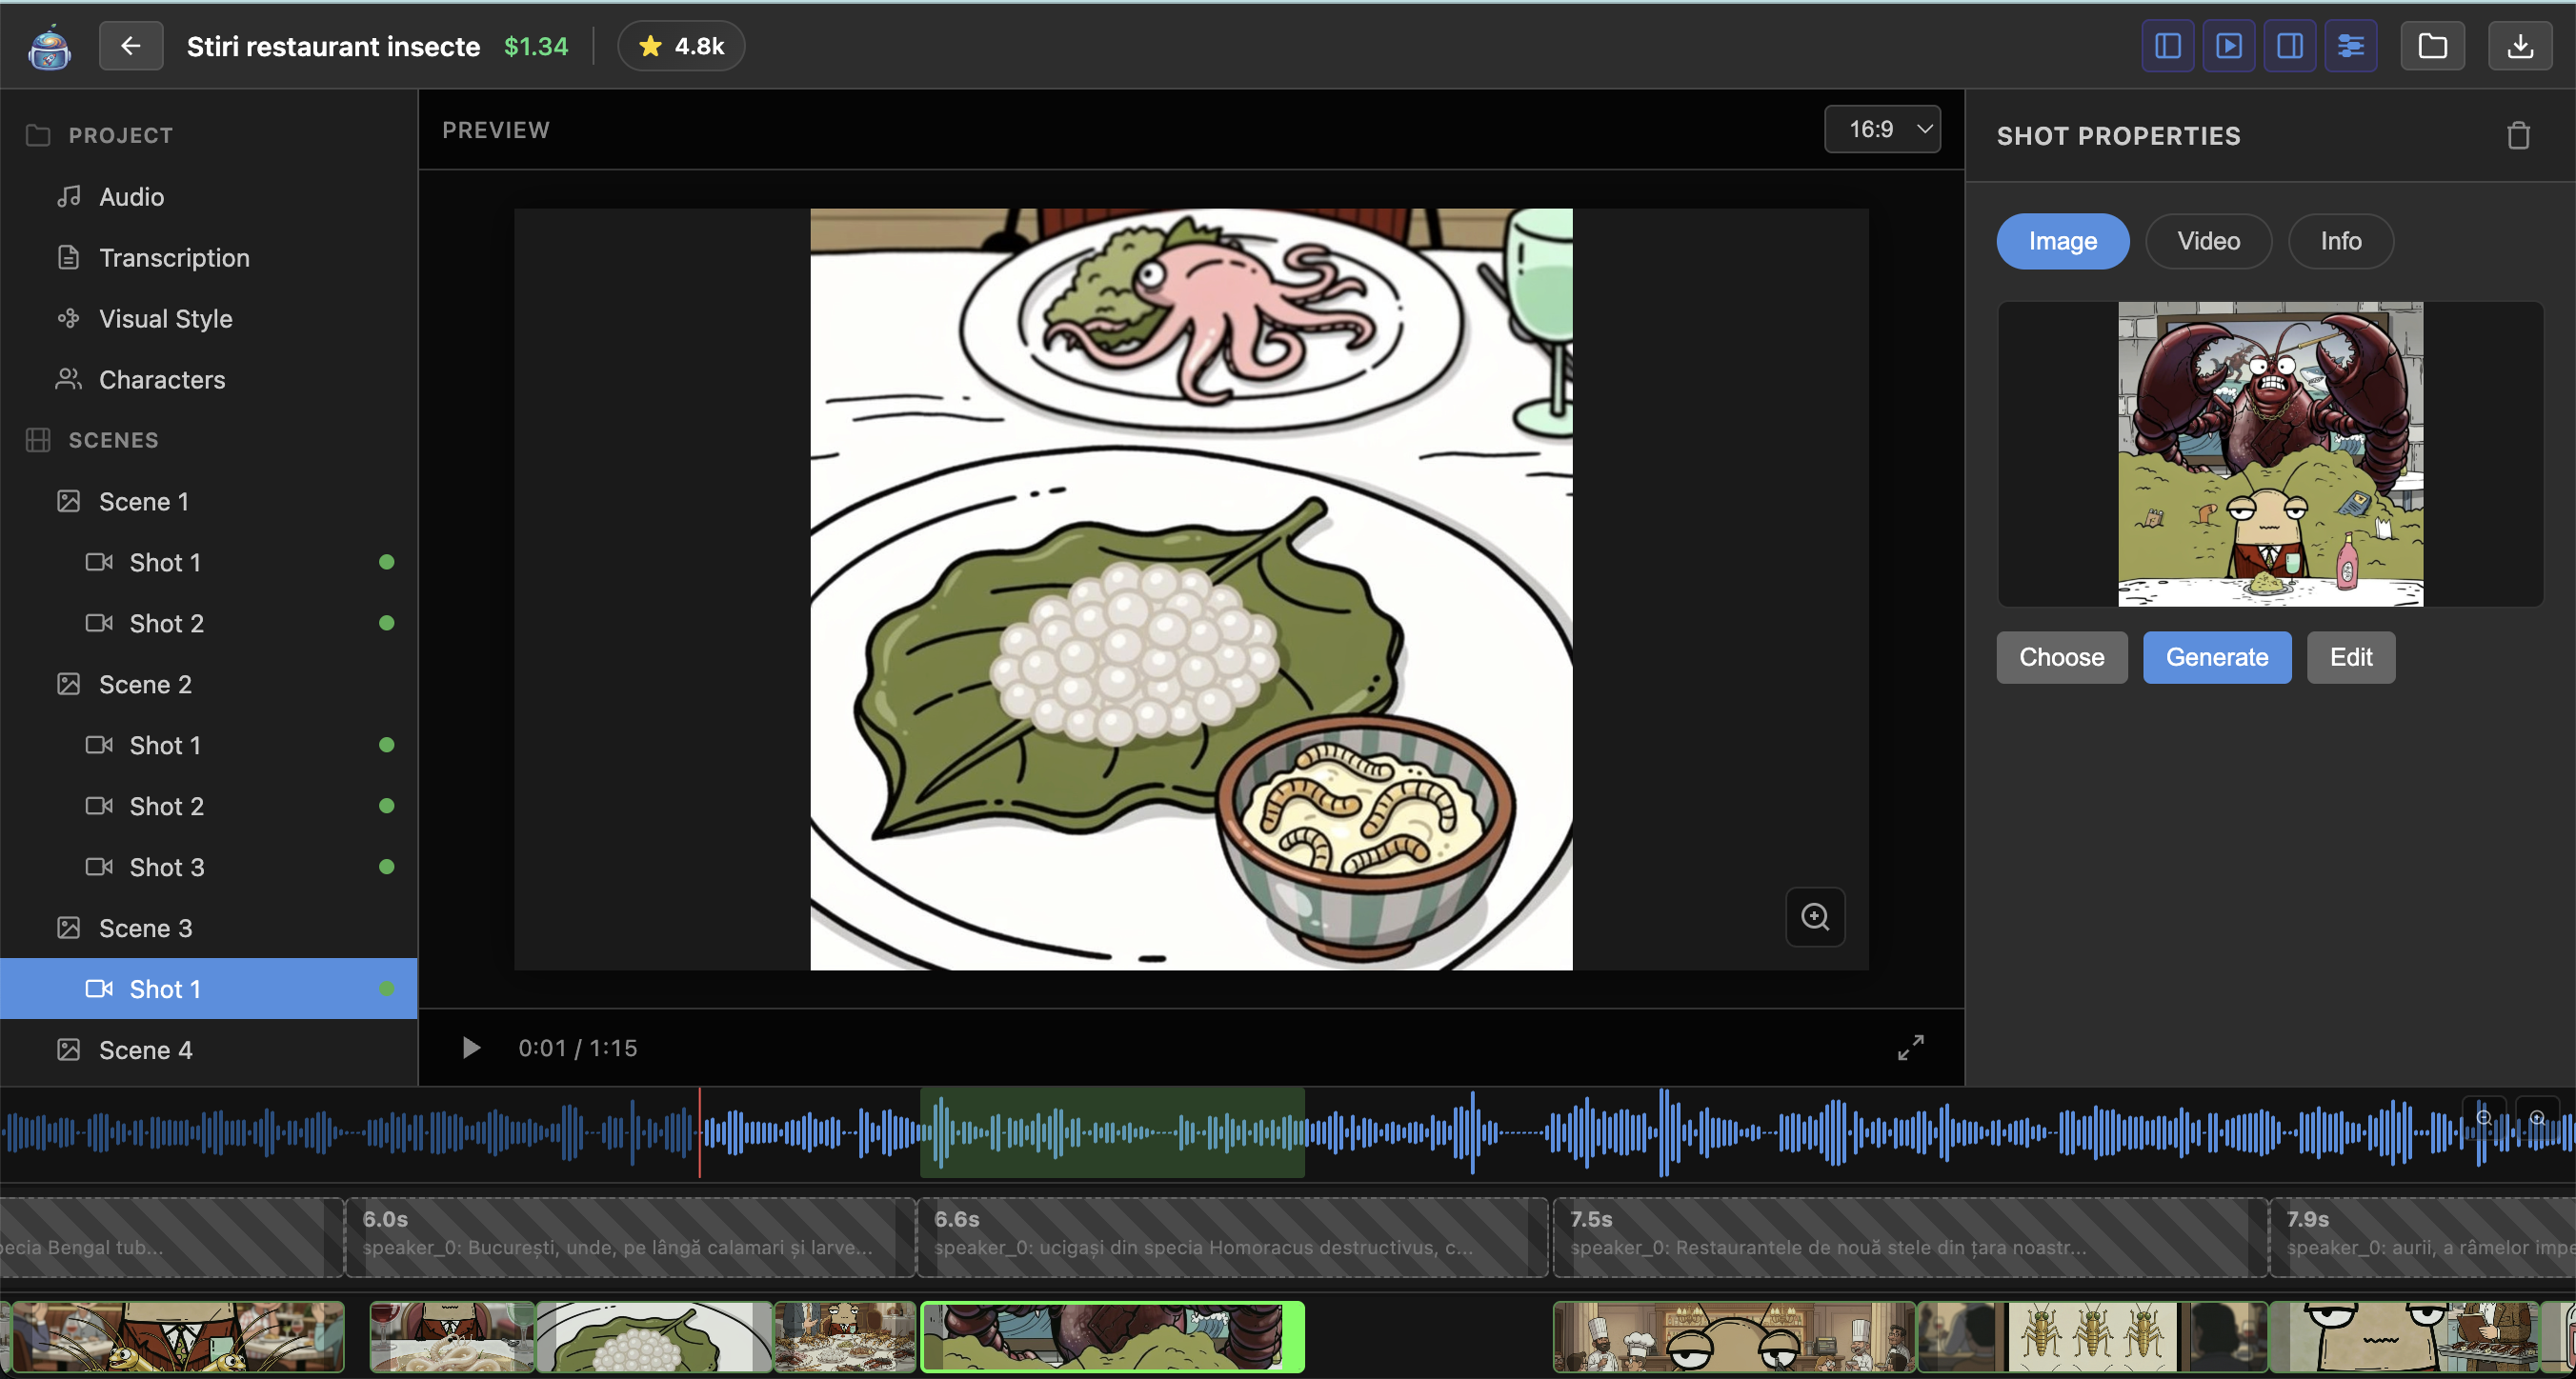
Task: Open the 16:9 aspect ratio dropdown
Action: tap(1882, 129)
